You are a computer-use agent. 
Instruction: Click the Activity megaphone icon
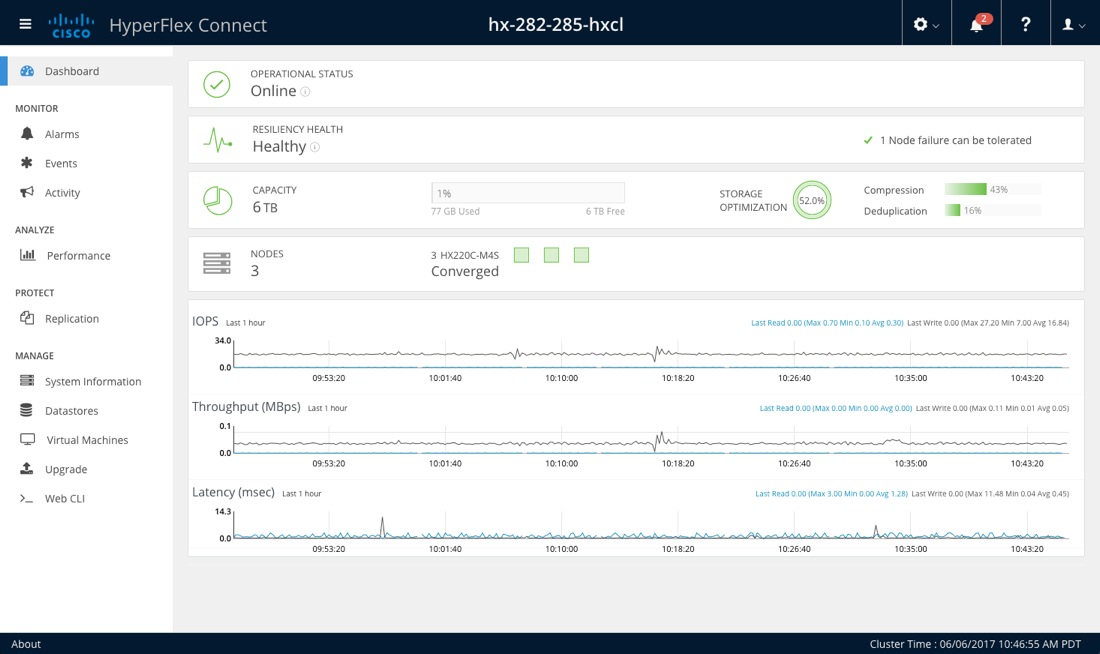point(27,192)
